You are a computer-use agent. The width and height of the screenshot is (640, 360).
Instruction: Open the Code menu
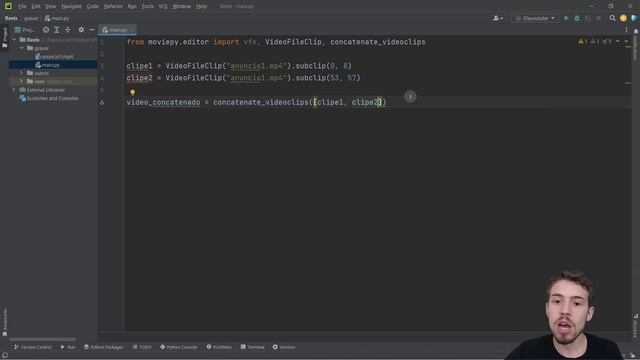click(x=93, y=7)
